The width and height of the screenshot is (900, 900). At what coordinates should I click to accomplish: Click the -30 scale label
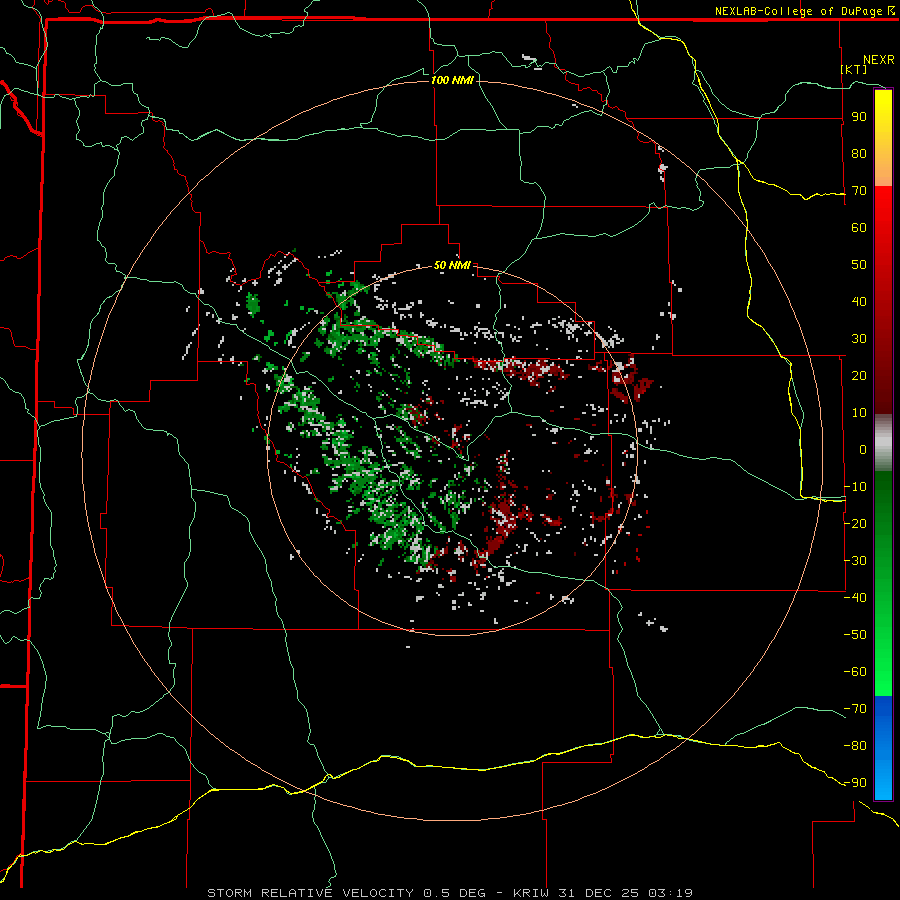click(x=855, y=561)
